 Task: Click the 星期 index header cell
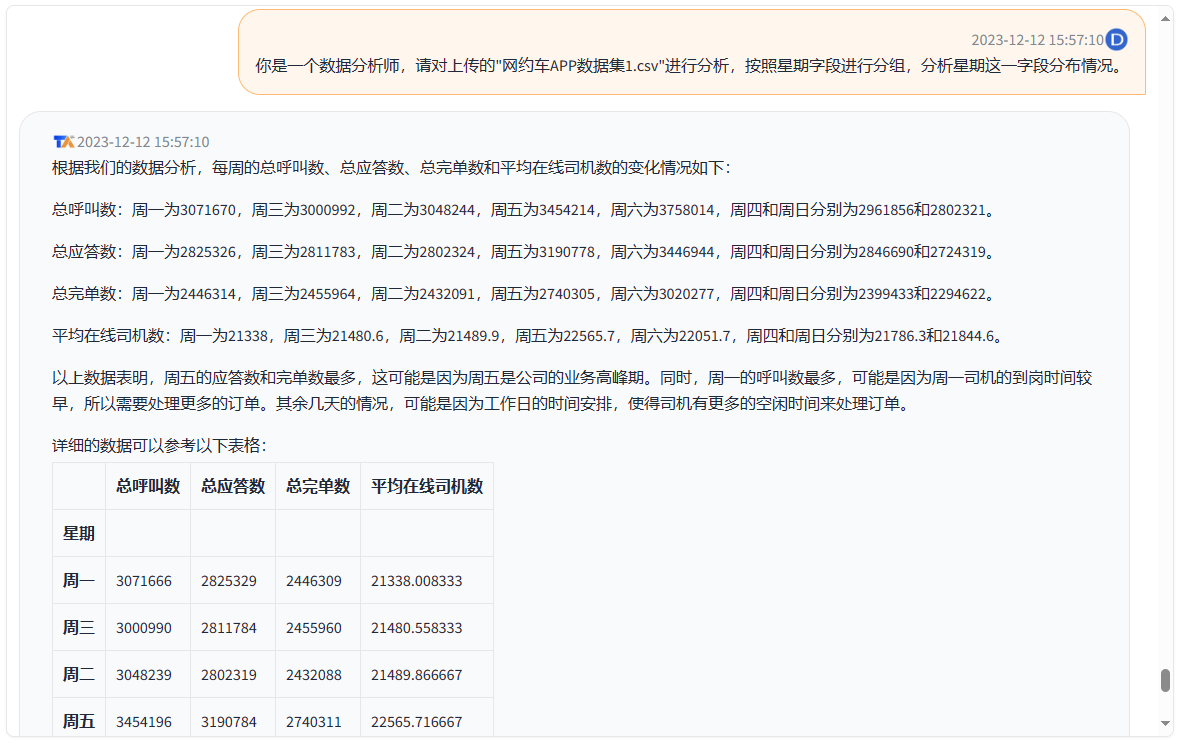click(x=79, y=533)
